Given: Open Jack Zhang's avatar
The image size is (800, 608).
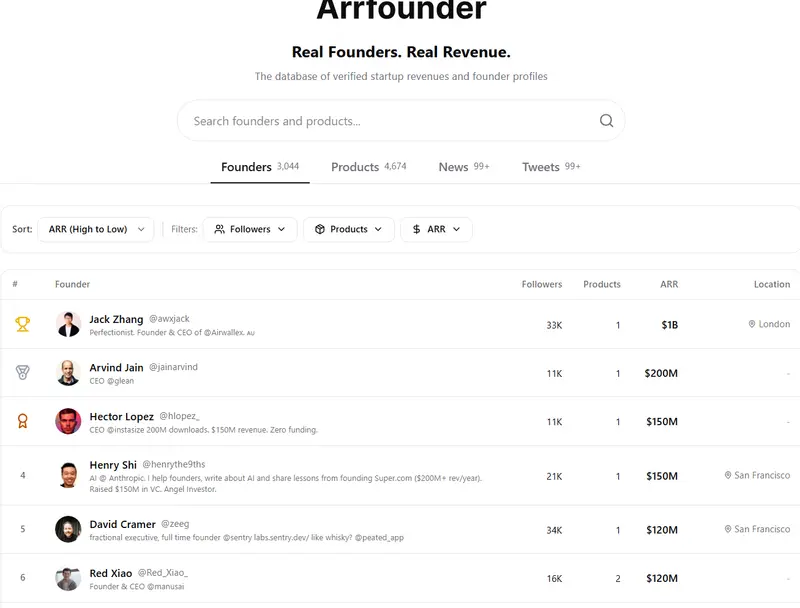Looking at the screenshot, I should pyautogui.click(x=68, y=324).
